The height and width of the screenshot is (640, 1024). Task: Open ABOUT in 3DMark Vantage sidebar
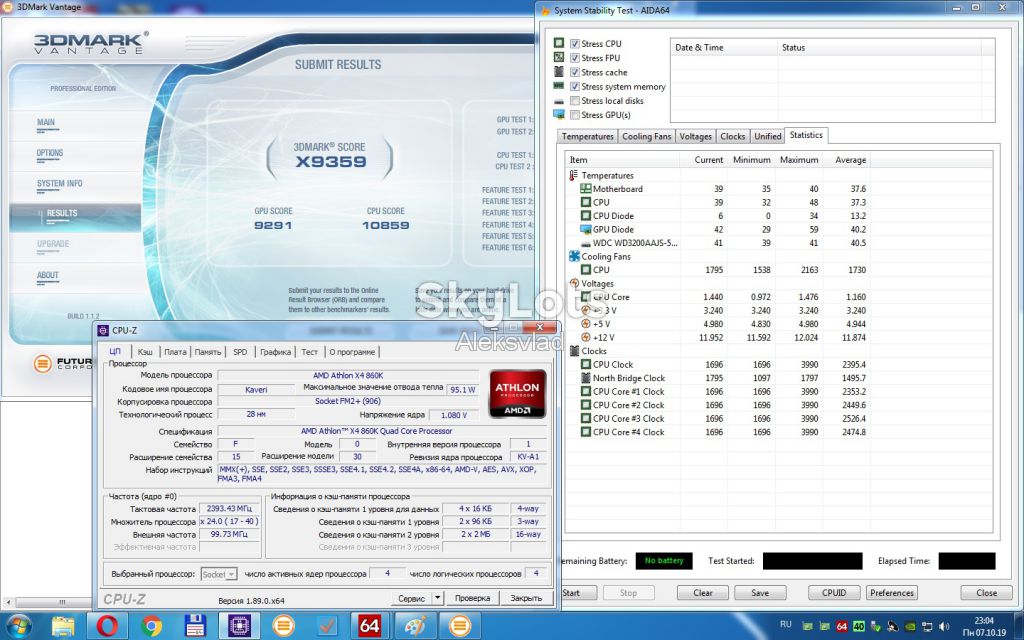48,275
